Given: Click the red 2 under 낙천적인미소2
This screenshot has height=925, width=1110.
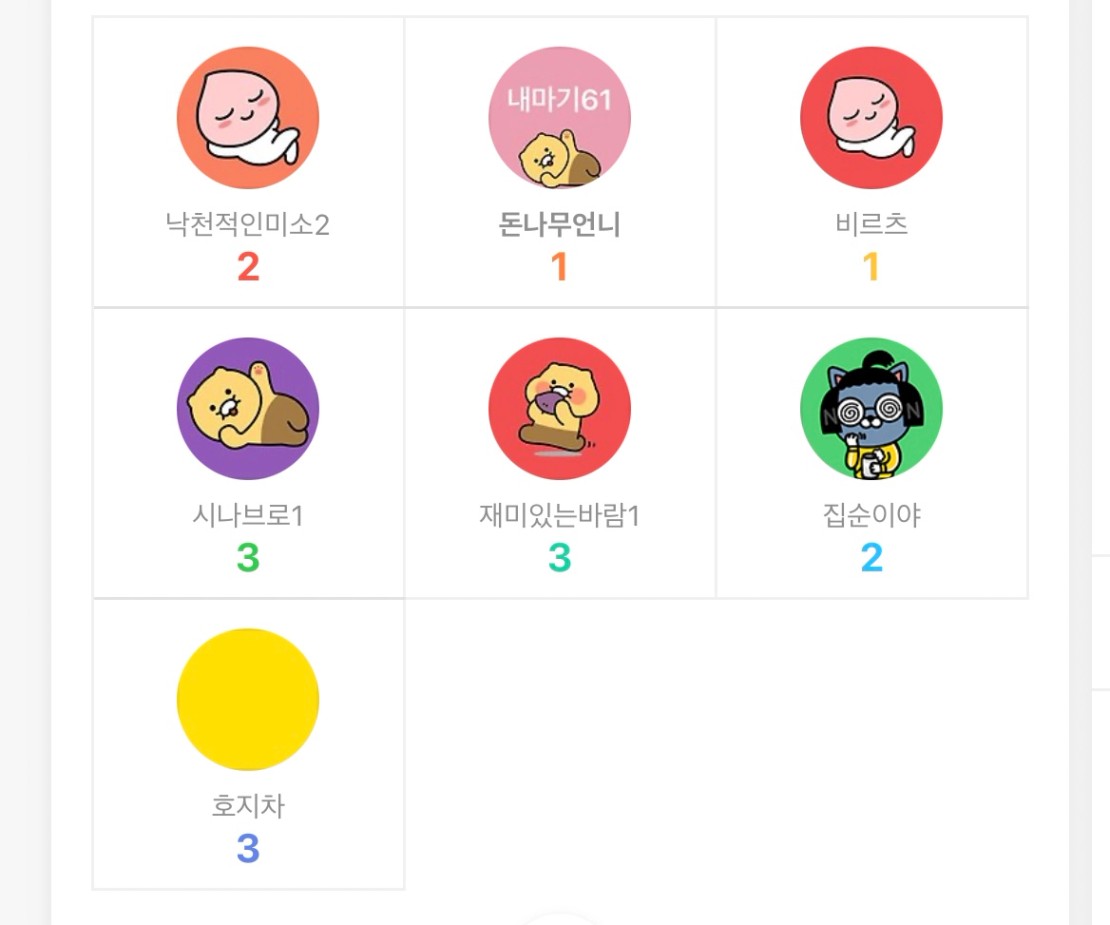Looking at the screenshot, I should (x=248, y=267).
